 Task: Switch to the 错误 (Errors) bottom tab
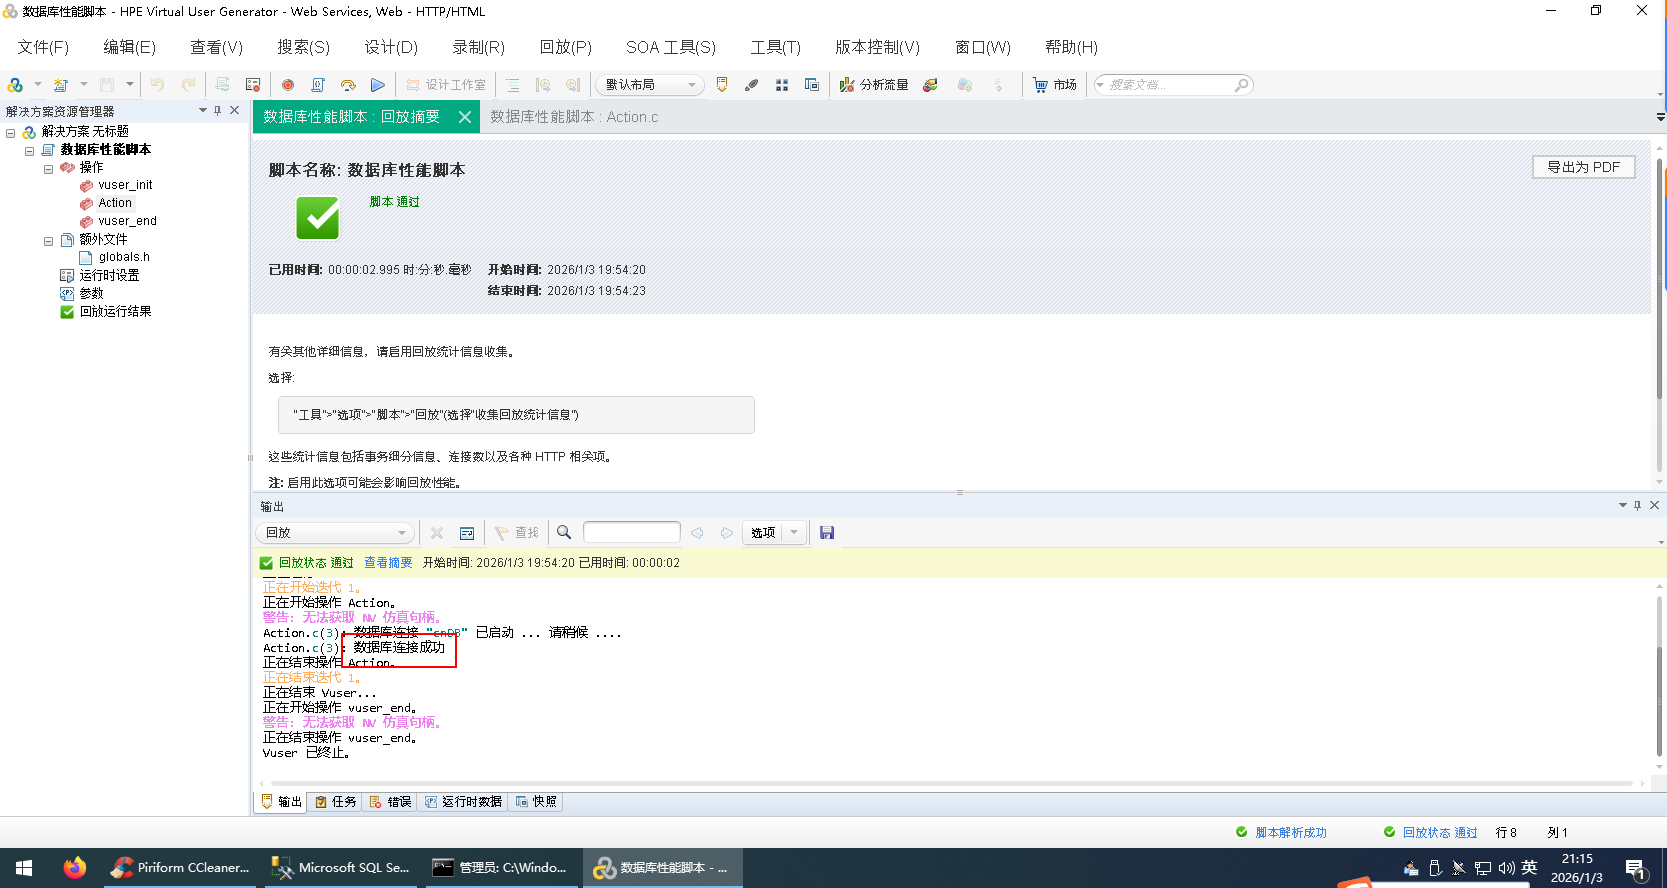pyautogui.click(x=390, y=802)
